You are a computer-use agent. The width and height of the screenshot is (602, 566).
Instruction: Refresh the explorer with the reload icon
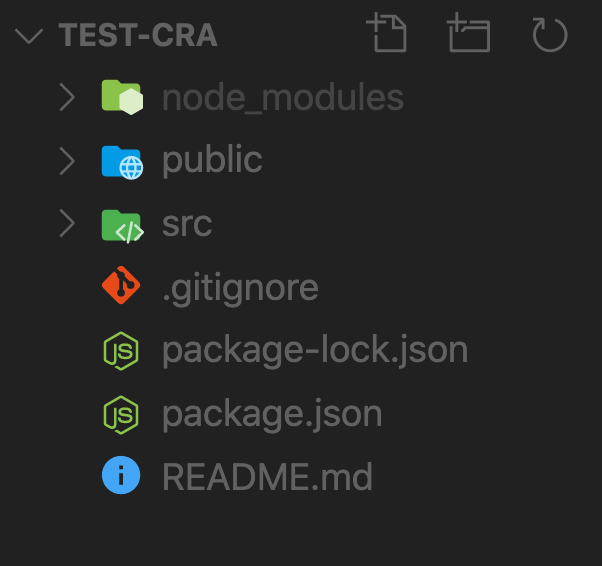[x=550, y=35]
